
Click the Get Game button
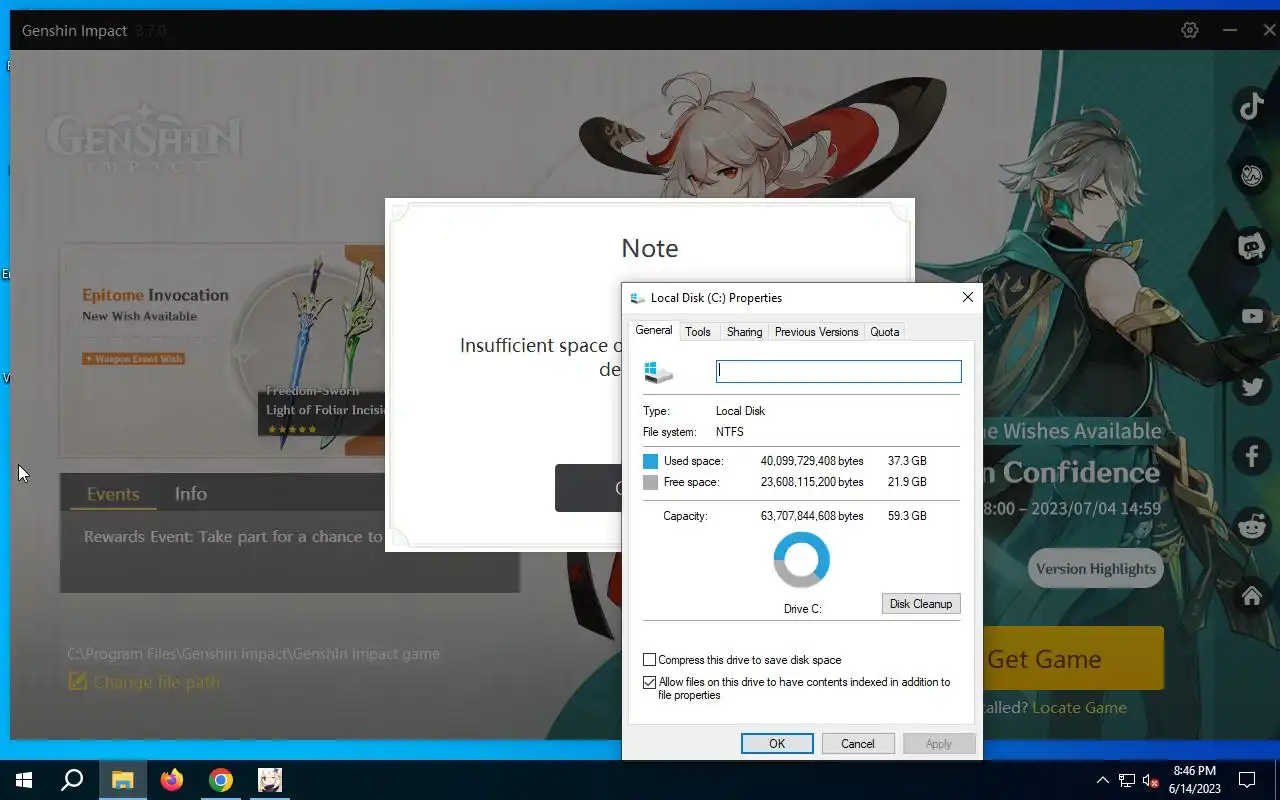point(1072,659)
